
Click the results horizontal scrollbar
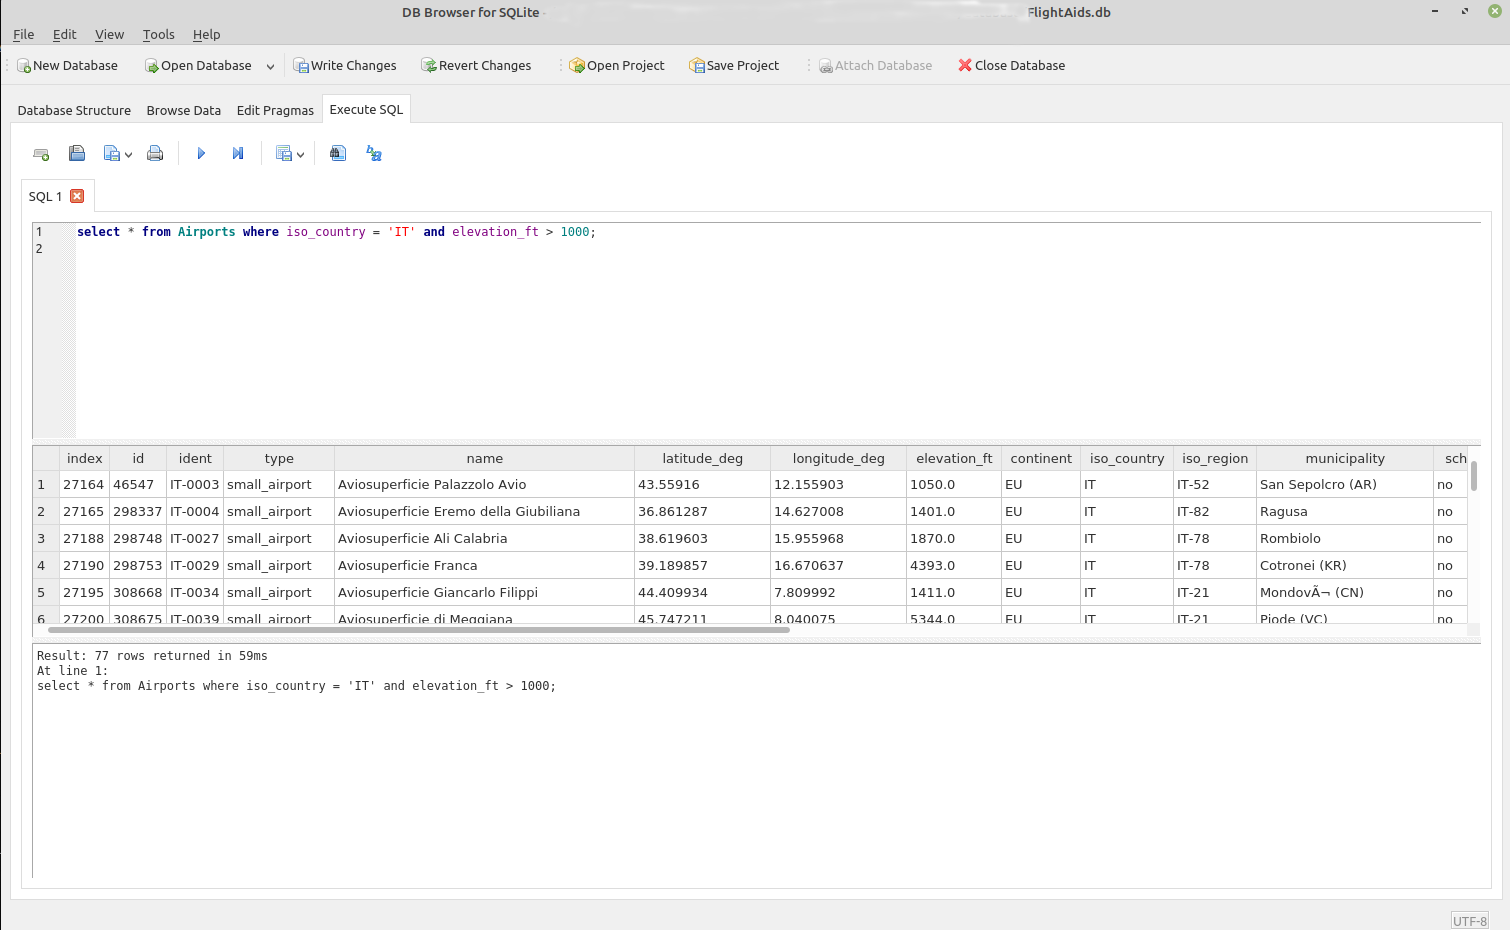pos(418,630)
